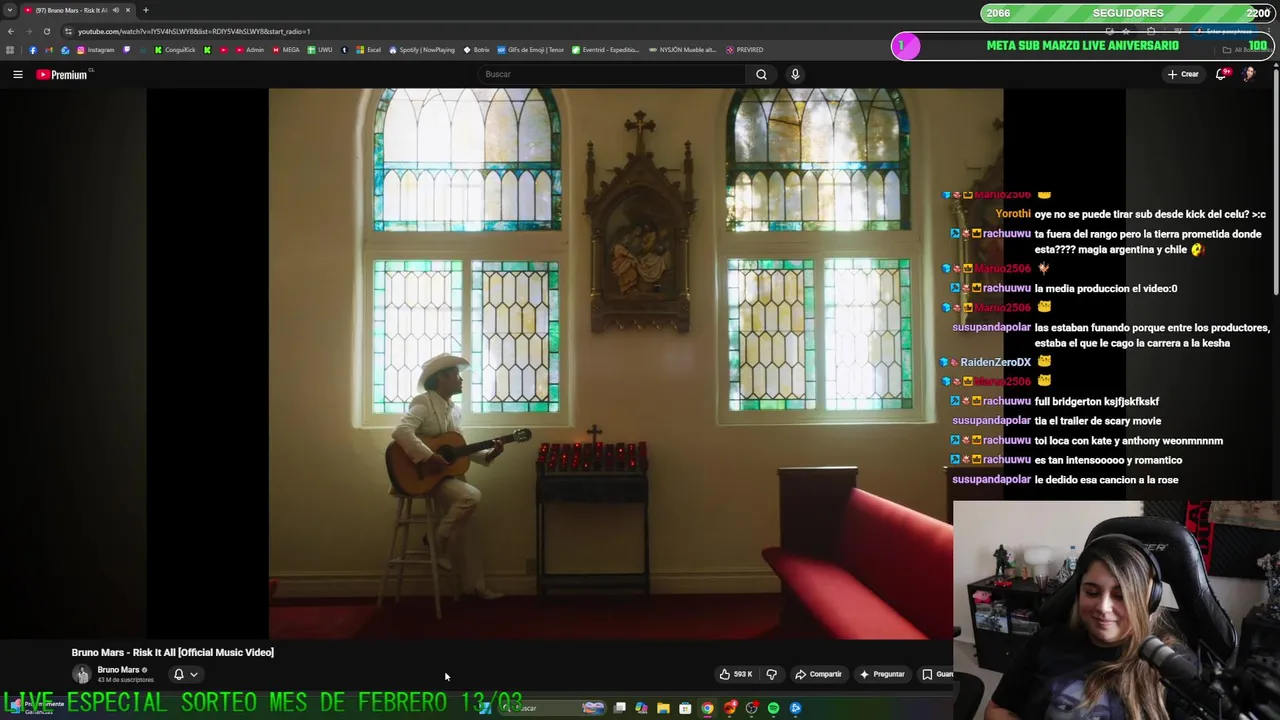The width and height of the screenshot is (1280, 720).
Task: Open Chrome from the taskbar
Action: click(707, 708)
